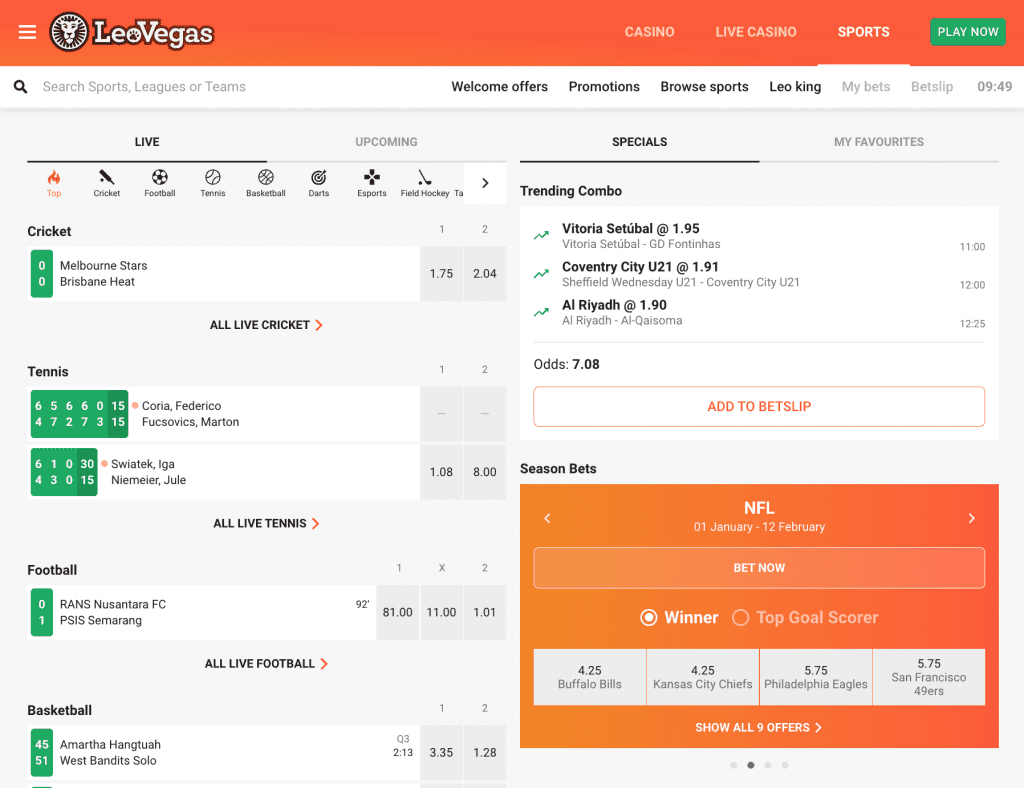
Task: Open My bets
Action: [x=865, y=87]
